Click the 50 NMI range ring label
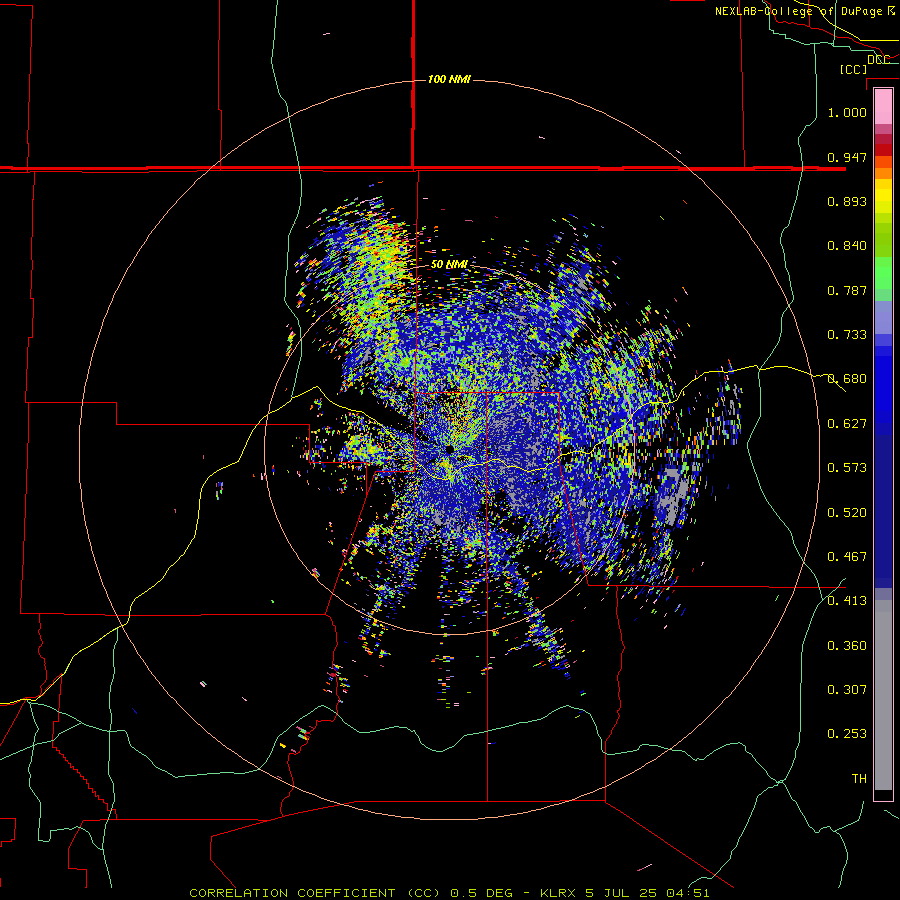This screenshot has height=900, width=900. [449, 264]
